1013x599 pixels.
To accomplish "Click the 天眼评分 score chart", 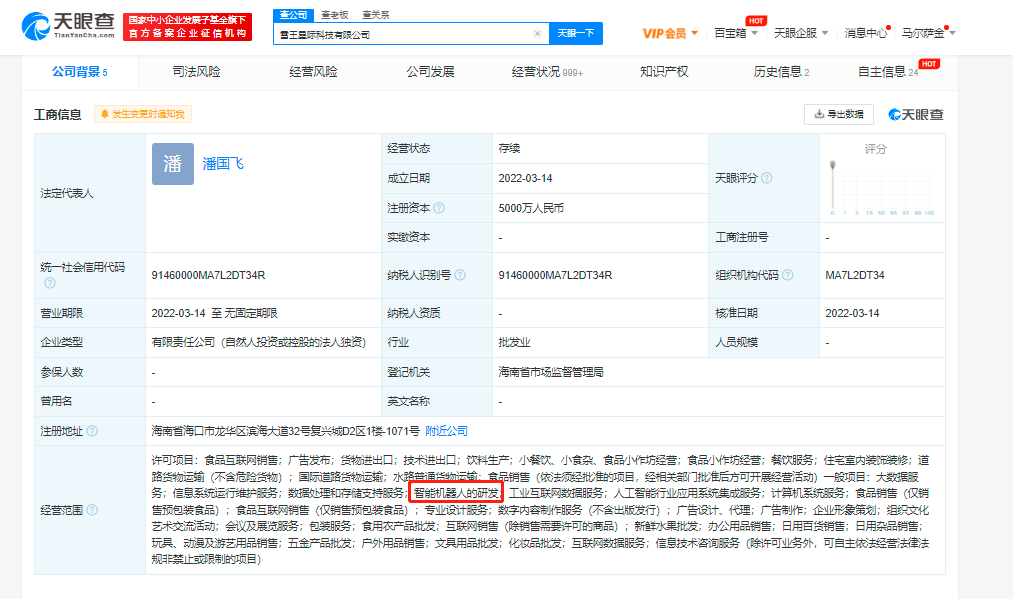I will pyautogui.click(x=882, y=187).
